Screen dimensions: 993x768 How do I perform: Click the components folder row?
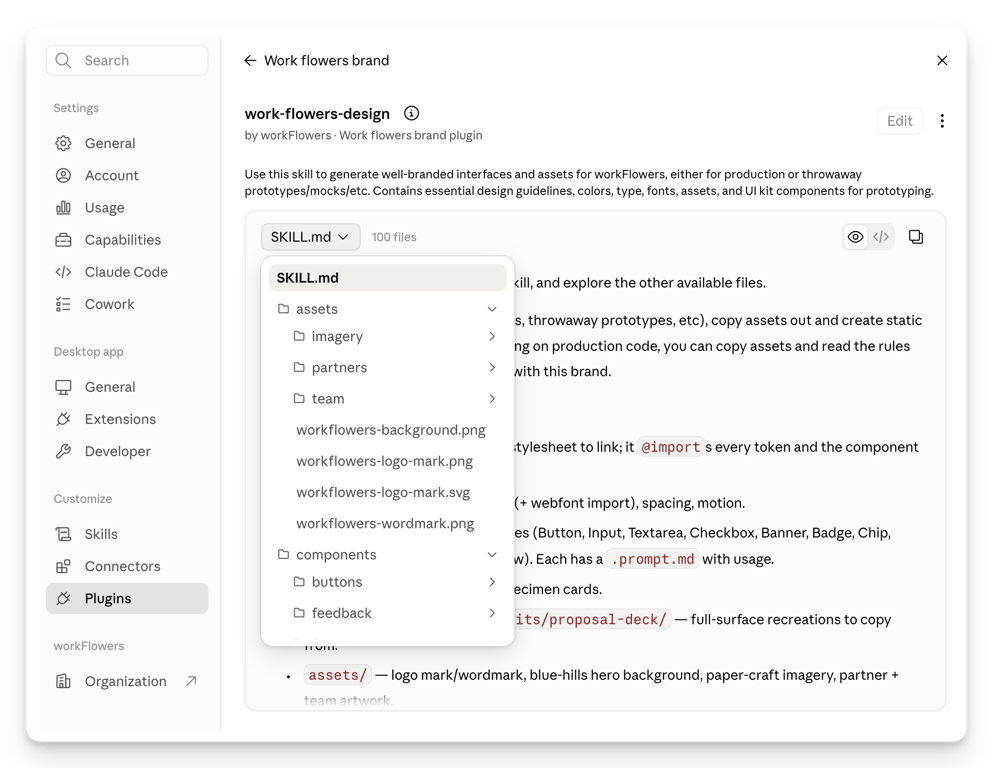coord(388,555)
